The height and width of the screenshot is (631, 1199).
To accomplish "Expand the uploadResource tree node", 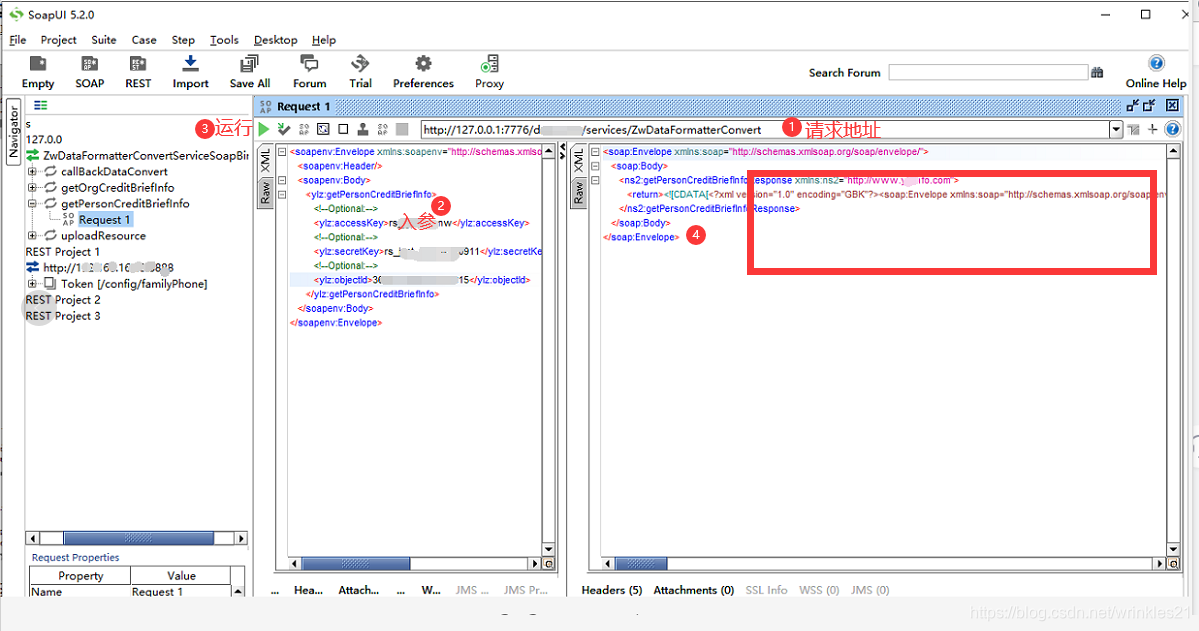I will (33, 235).
